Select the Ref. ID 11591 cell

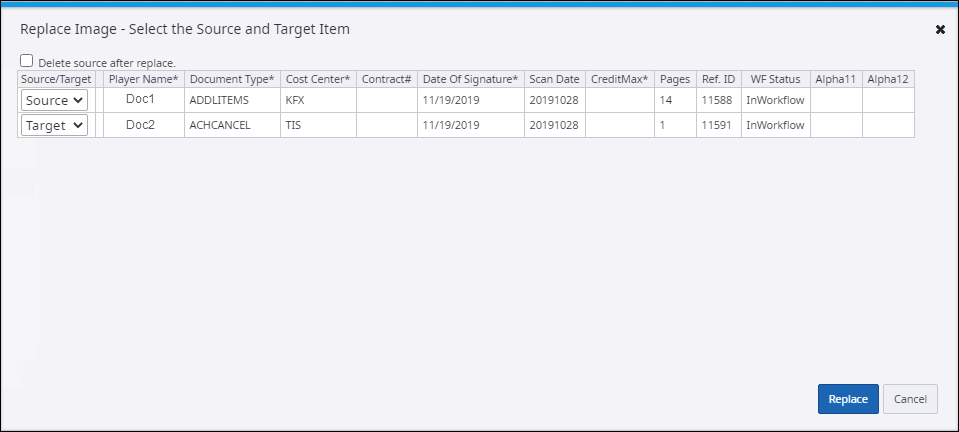[717, 125]
